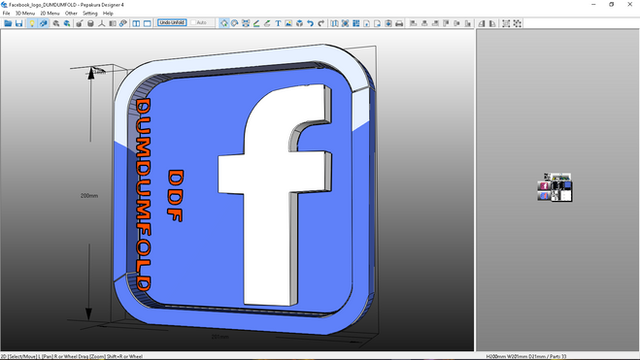
Task: Toggle the Auto checkbox
Action: pos(194,23)
